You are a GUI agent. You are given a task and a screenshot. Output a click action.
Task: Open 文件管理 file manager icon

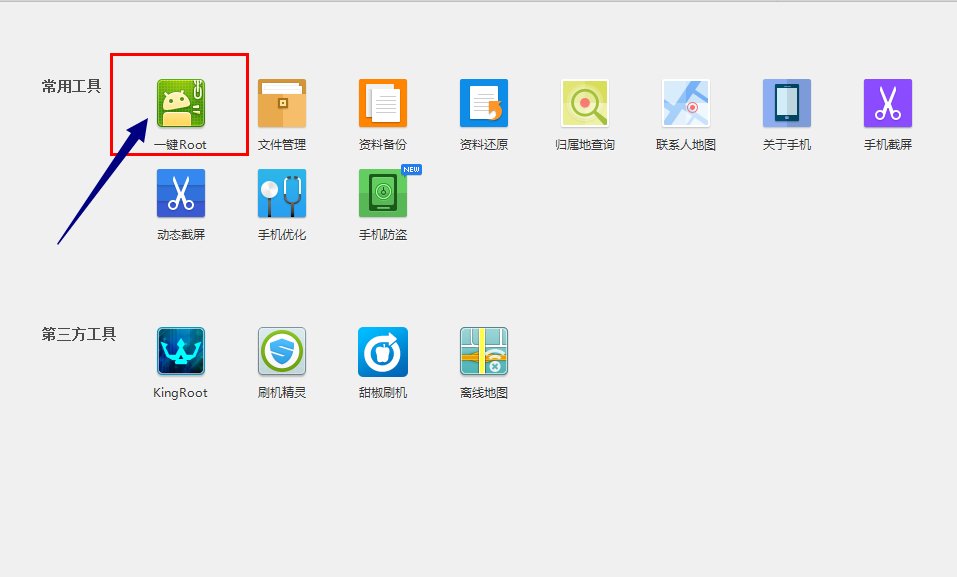click(282, 103)
